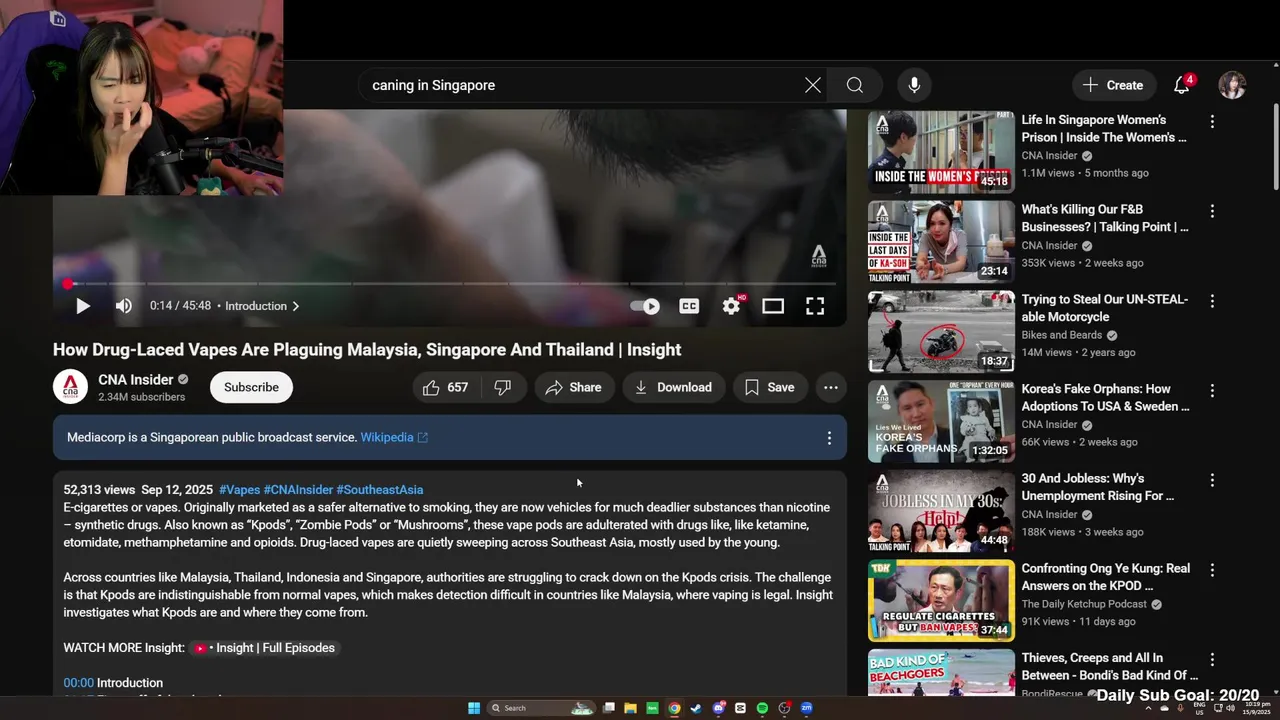Screen dimensions: 1280x720
Task: Open the Windows Start button
Action: [x=474, y=708]
